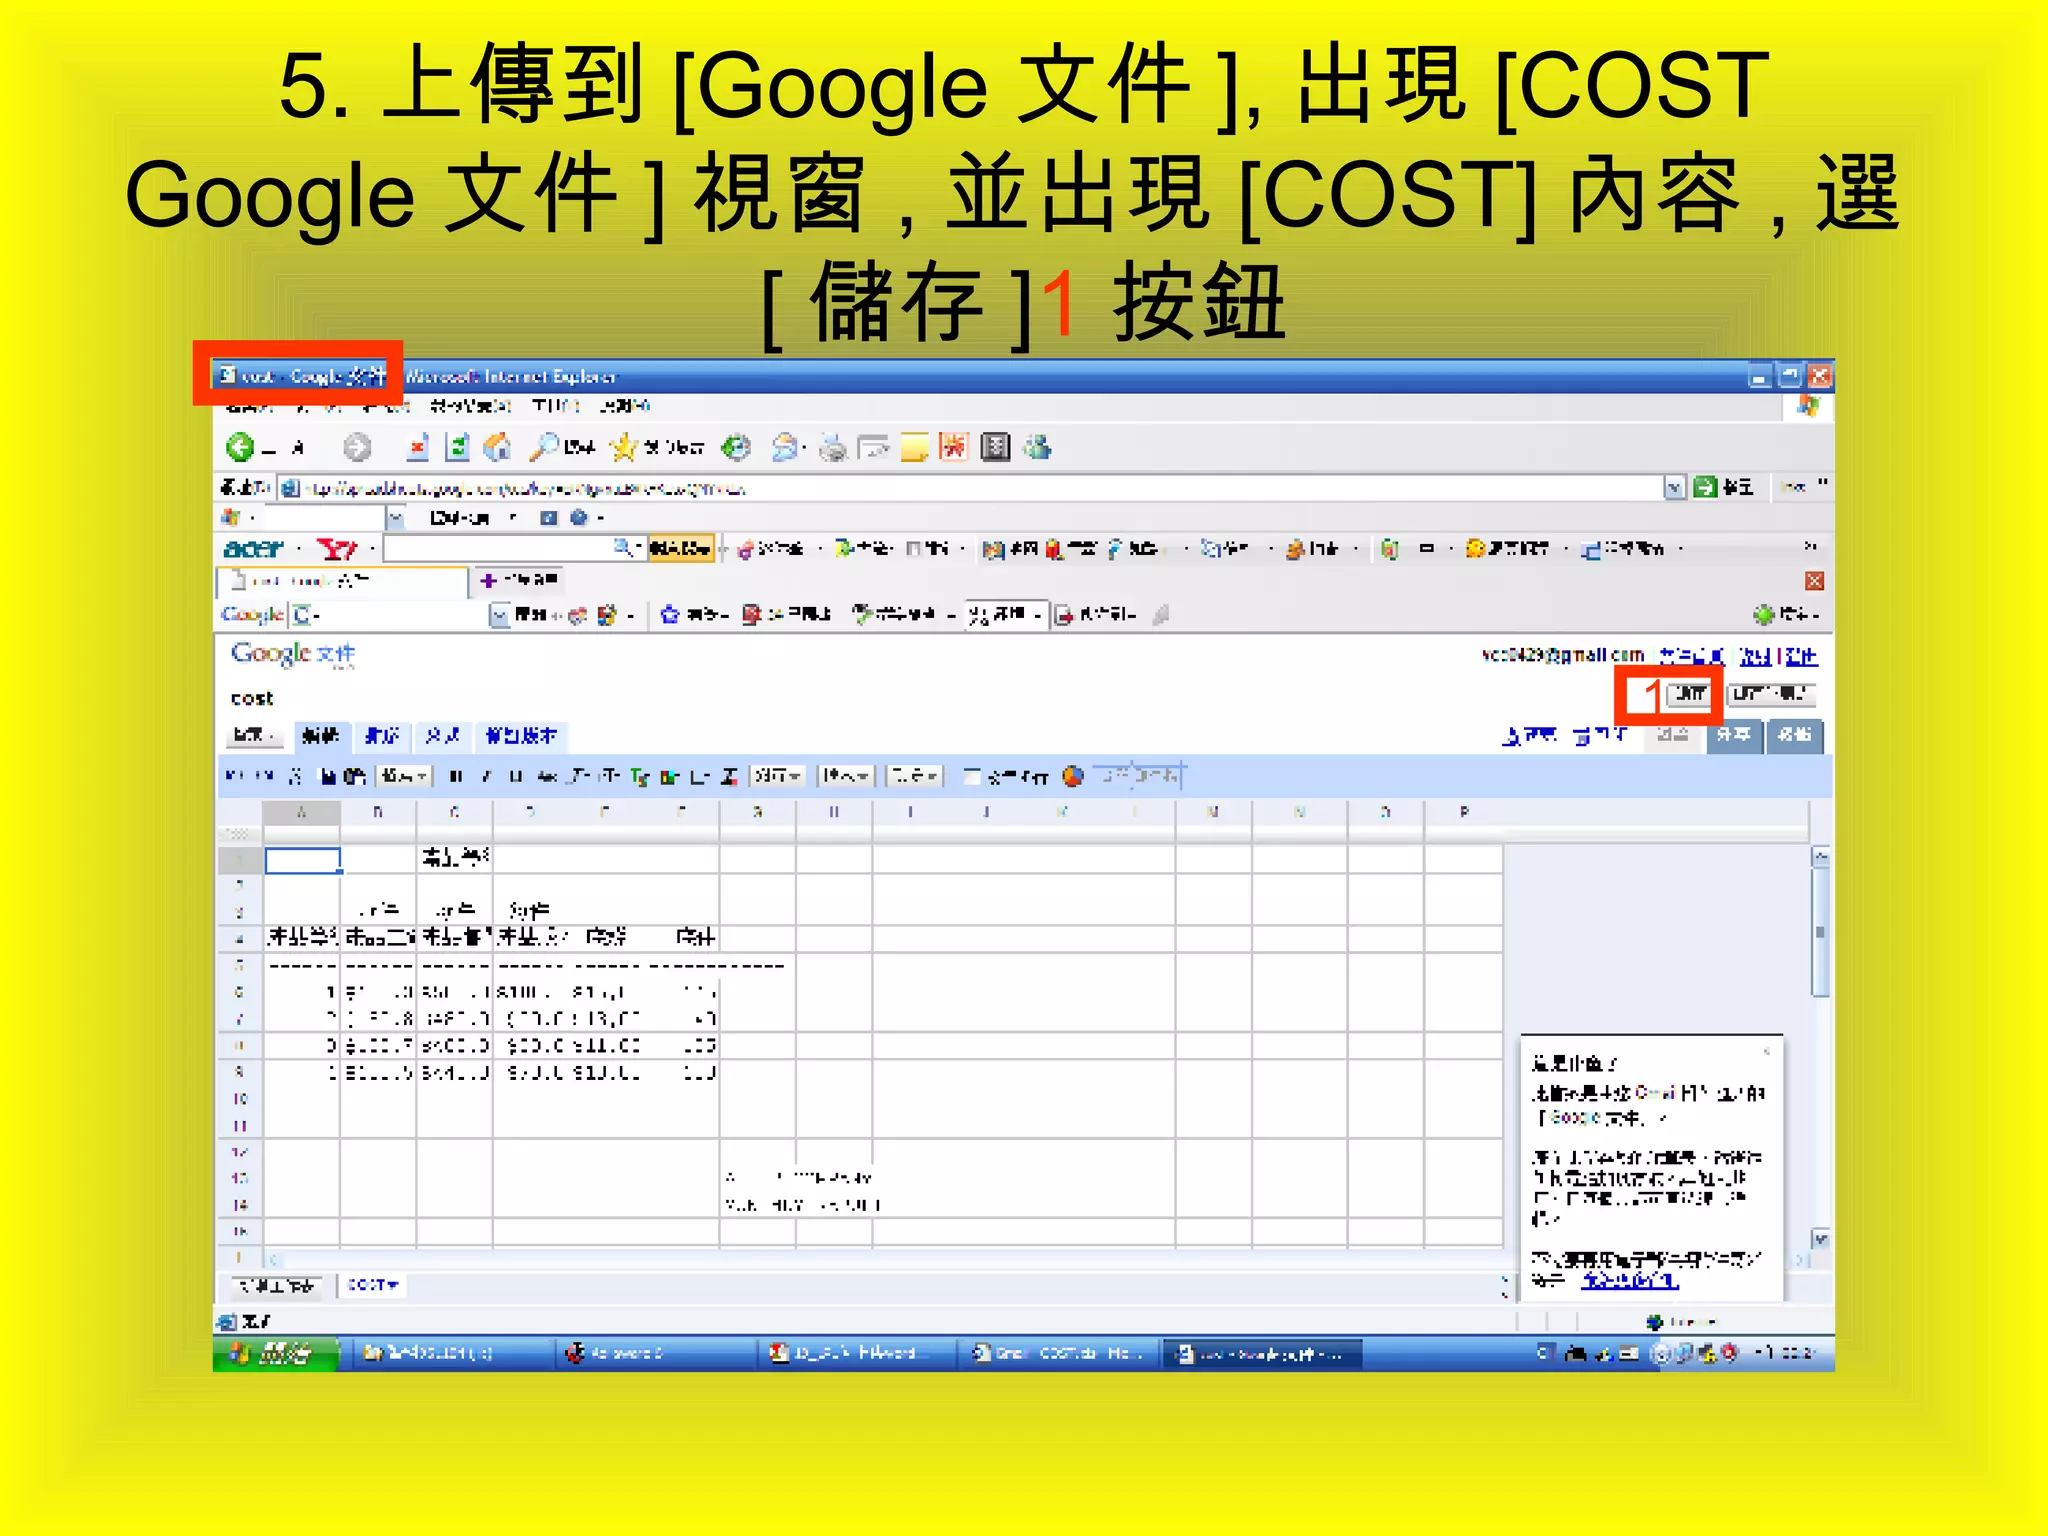Select cell A1 in the spreadsheet
2048x1536 pixels.
pyautogui.click(x=302, y=860)
